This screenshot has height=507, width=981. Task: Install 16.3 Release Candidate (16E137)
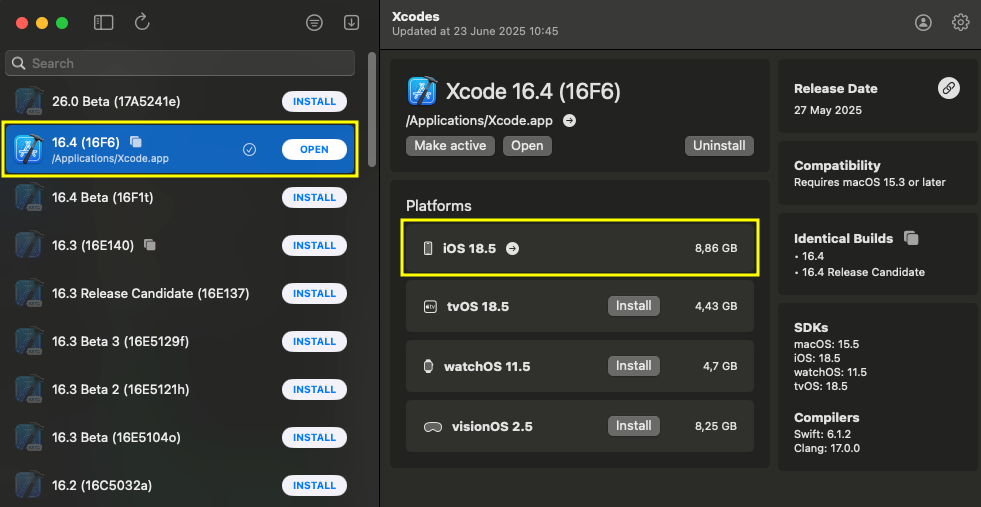pos(314,294)
